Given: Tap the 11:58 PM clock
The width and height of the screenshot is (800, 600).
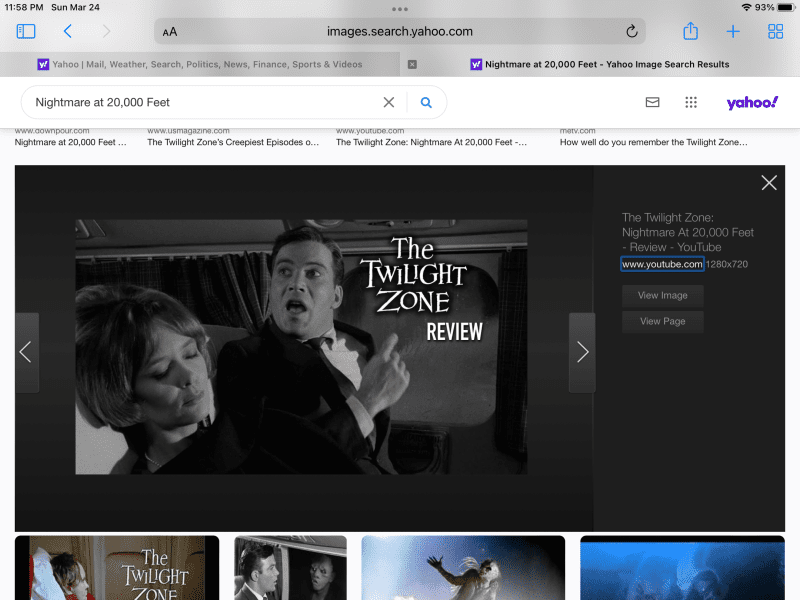Looking at the screenshot, I should (24, 8).
